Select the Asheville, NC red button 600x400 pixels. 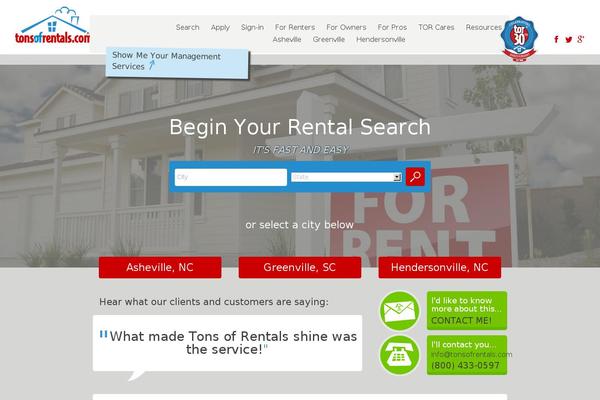tap(160, 267)
